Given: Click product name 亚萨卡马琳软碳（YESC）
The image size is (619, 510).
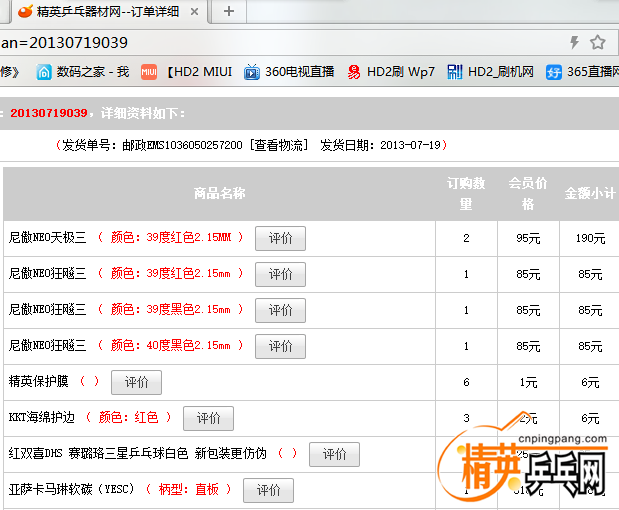Looking at the screenshot, I should (71, 489).
